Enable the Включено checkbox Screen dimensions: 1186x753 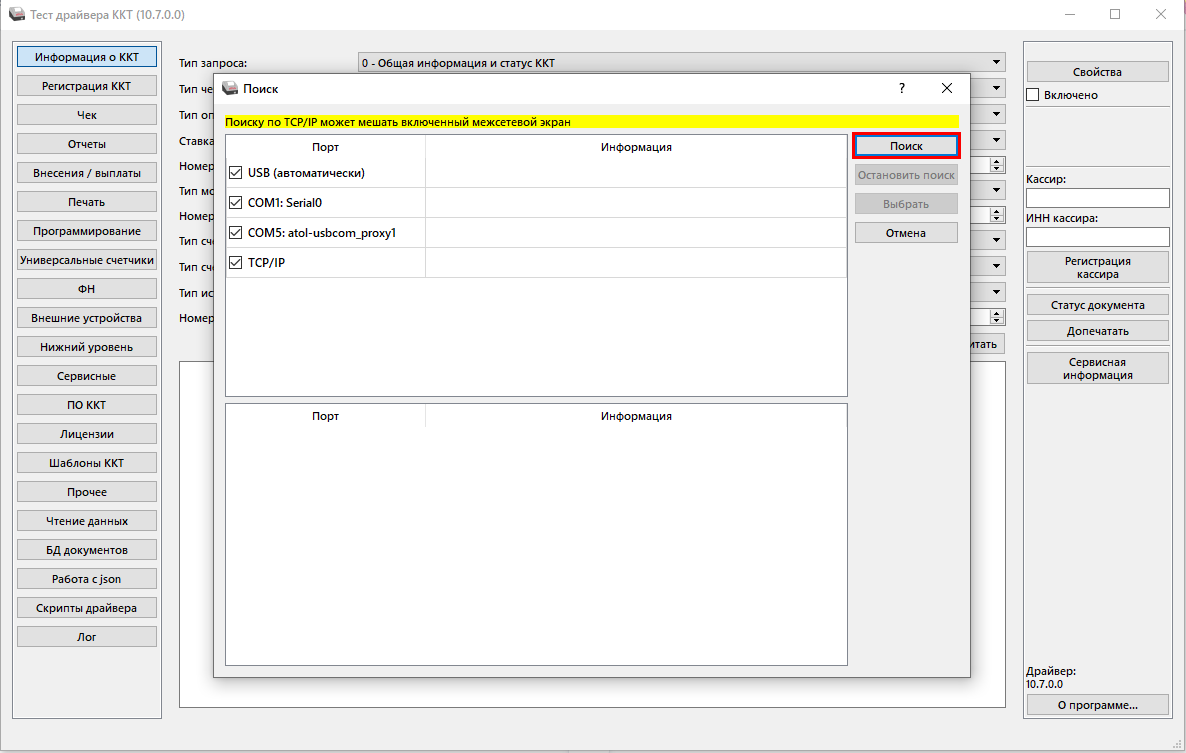1033,95
